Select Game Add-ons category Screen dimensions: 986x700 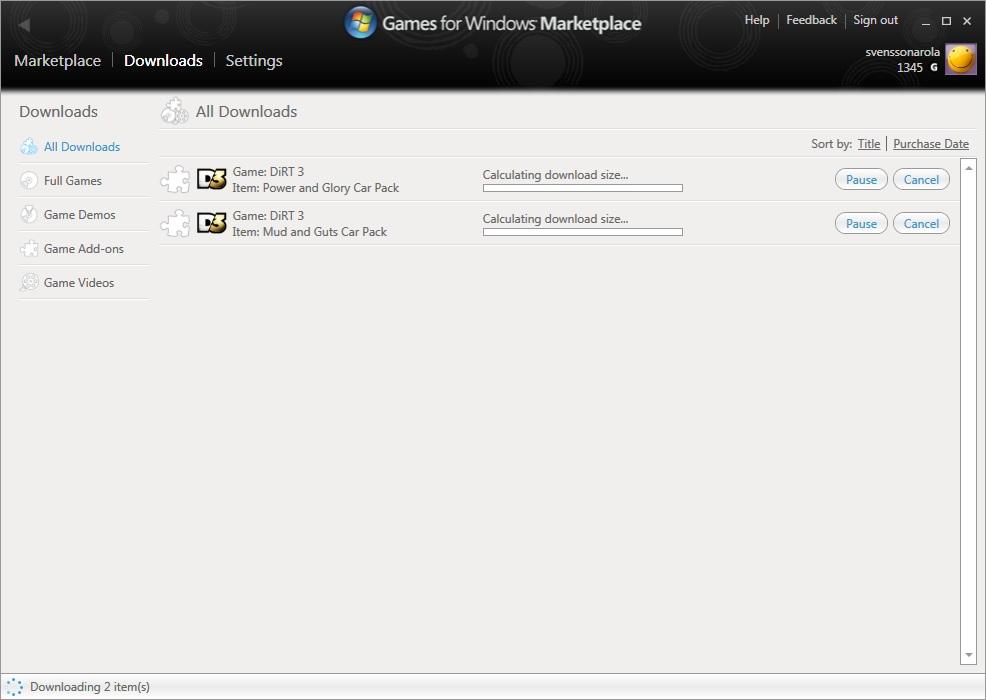84,248
